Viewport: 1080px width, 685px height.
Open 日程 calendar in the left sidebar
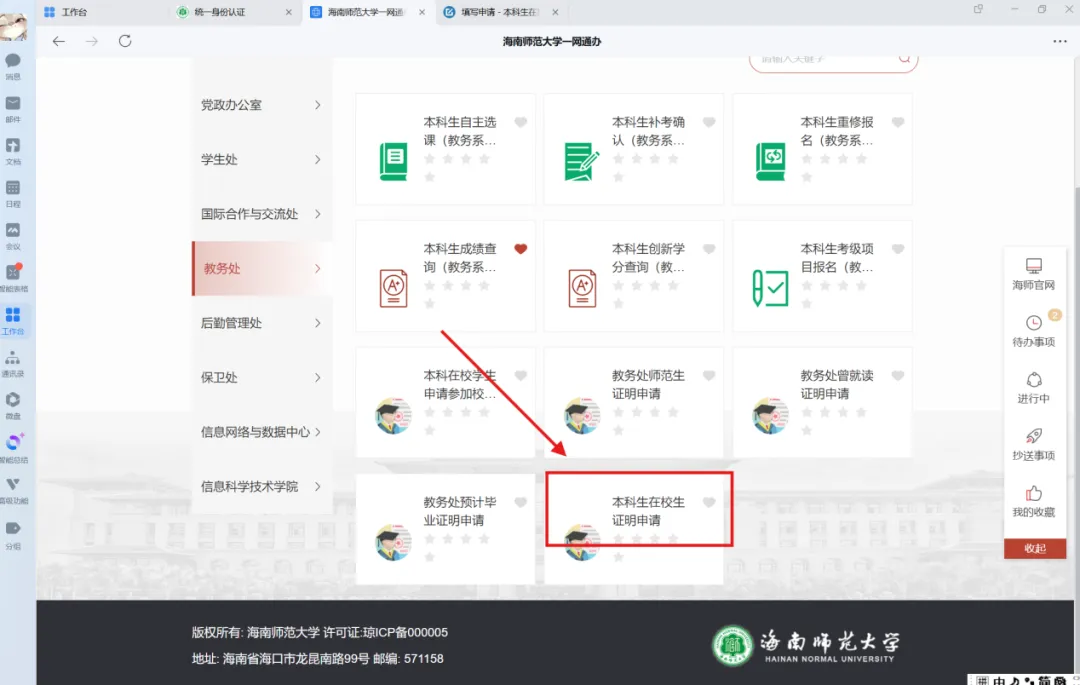click(12, 193)
